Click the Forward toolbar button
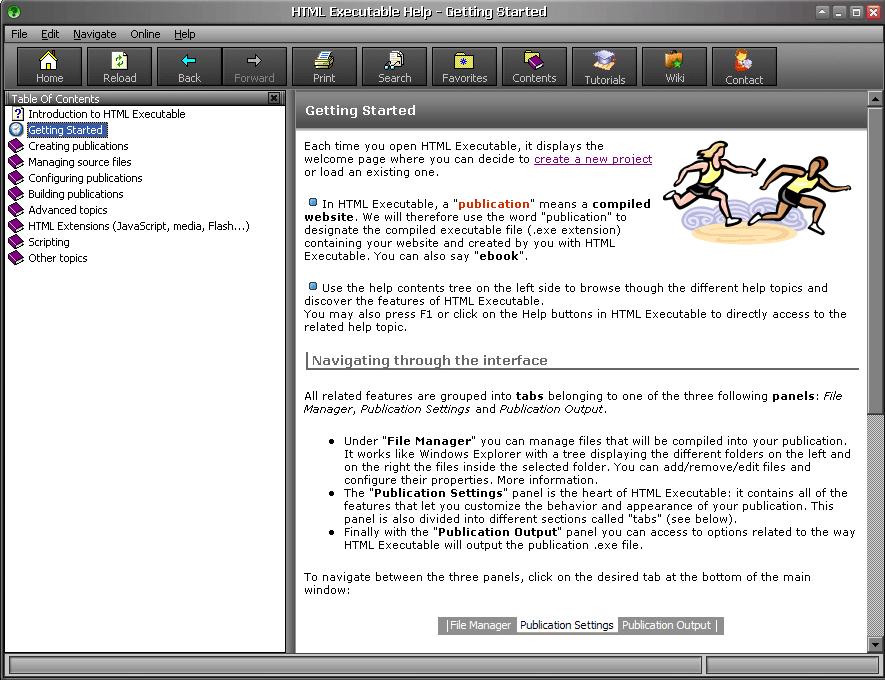The height and width of the screenshot is (680, 885). pyautogui.click(x=254, y=67)
